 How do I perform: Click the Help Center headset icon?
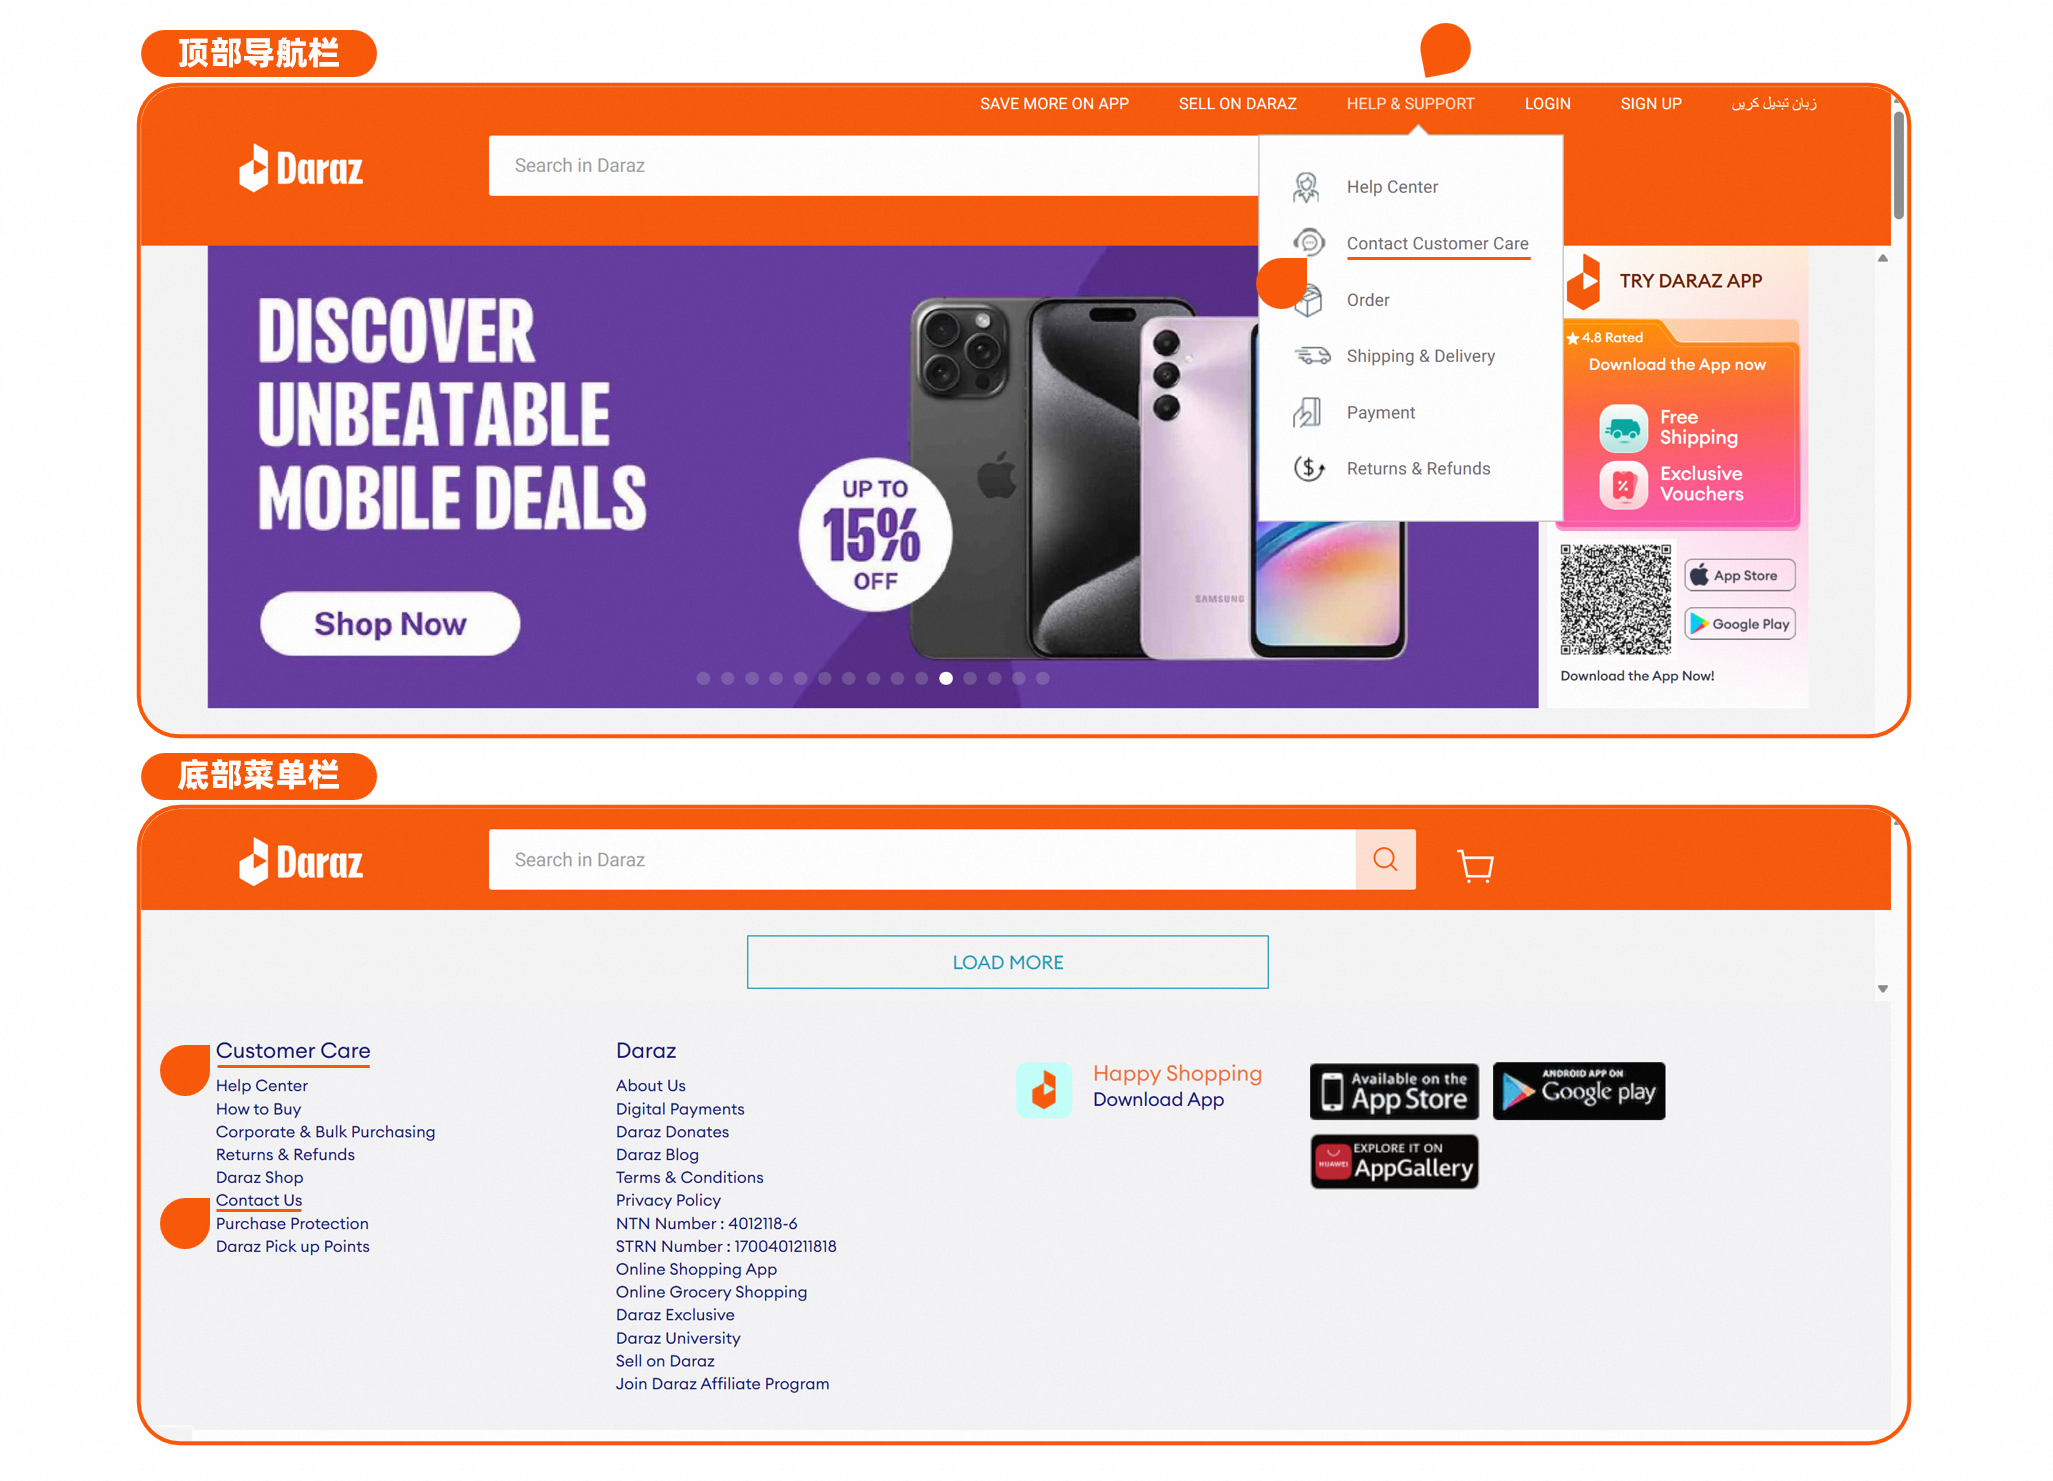click(x=1307, y=187)
